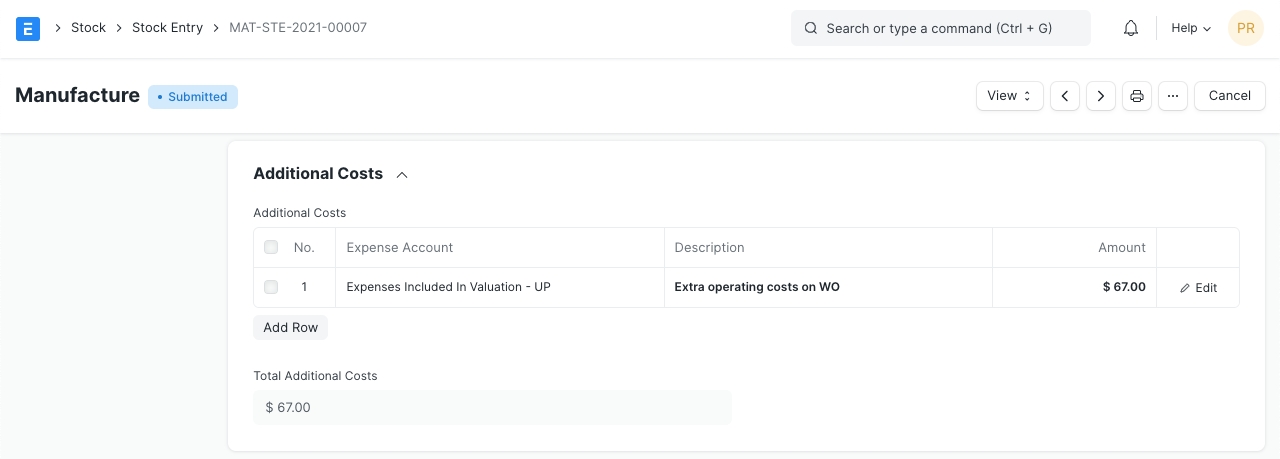
Task: Click the ERPNext home logo icon
Action: [x=28, y=28]
